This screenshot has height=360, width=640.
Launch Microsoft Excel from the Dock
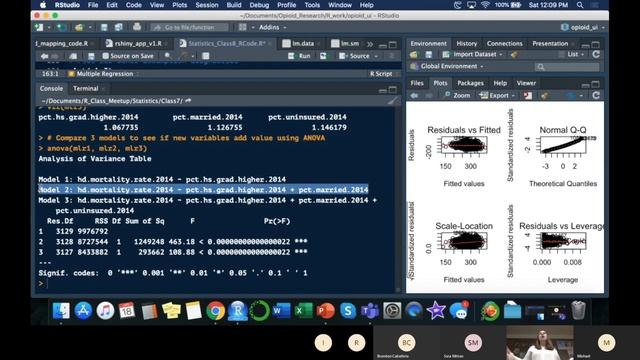click(x=303, y=311)
